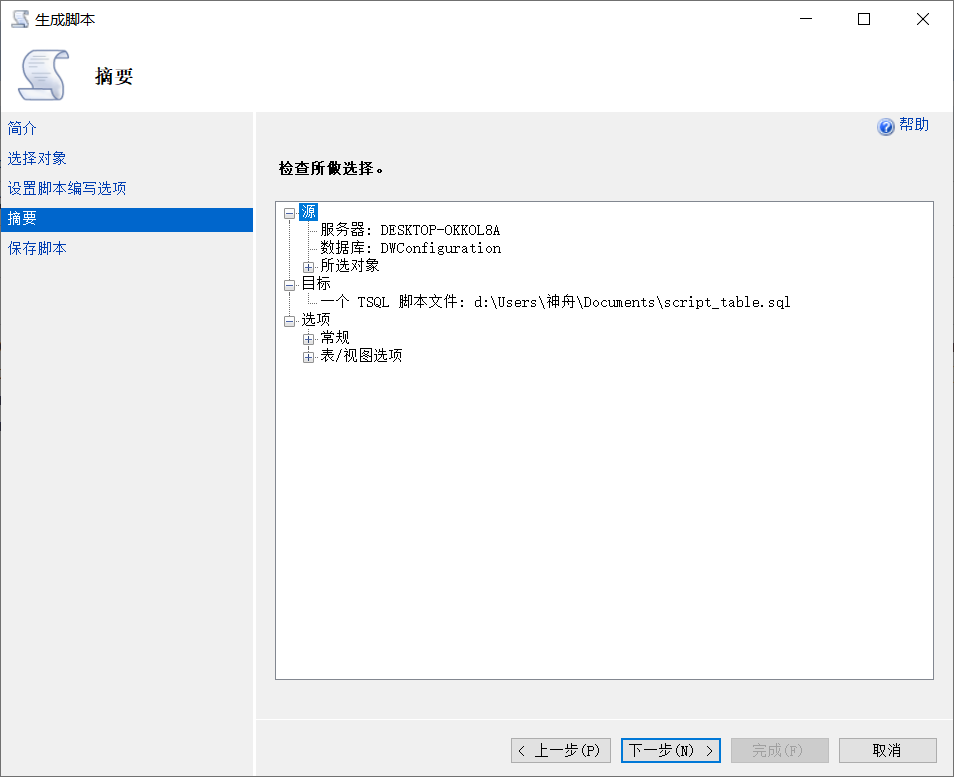Expand the 表/视图选项 node
Viewport: 954px width, 777px height.
point(308,357)
